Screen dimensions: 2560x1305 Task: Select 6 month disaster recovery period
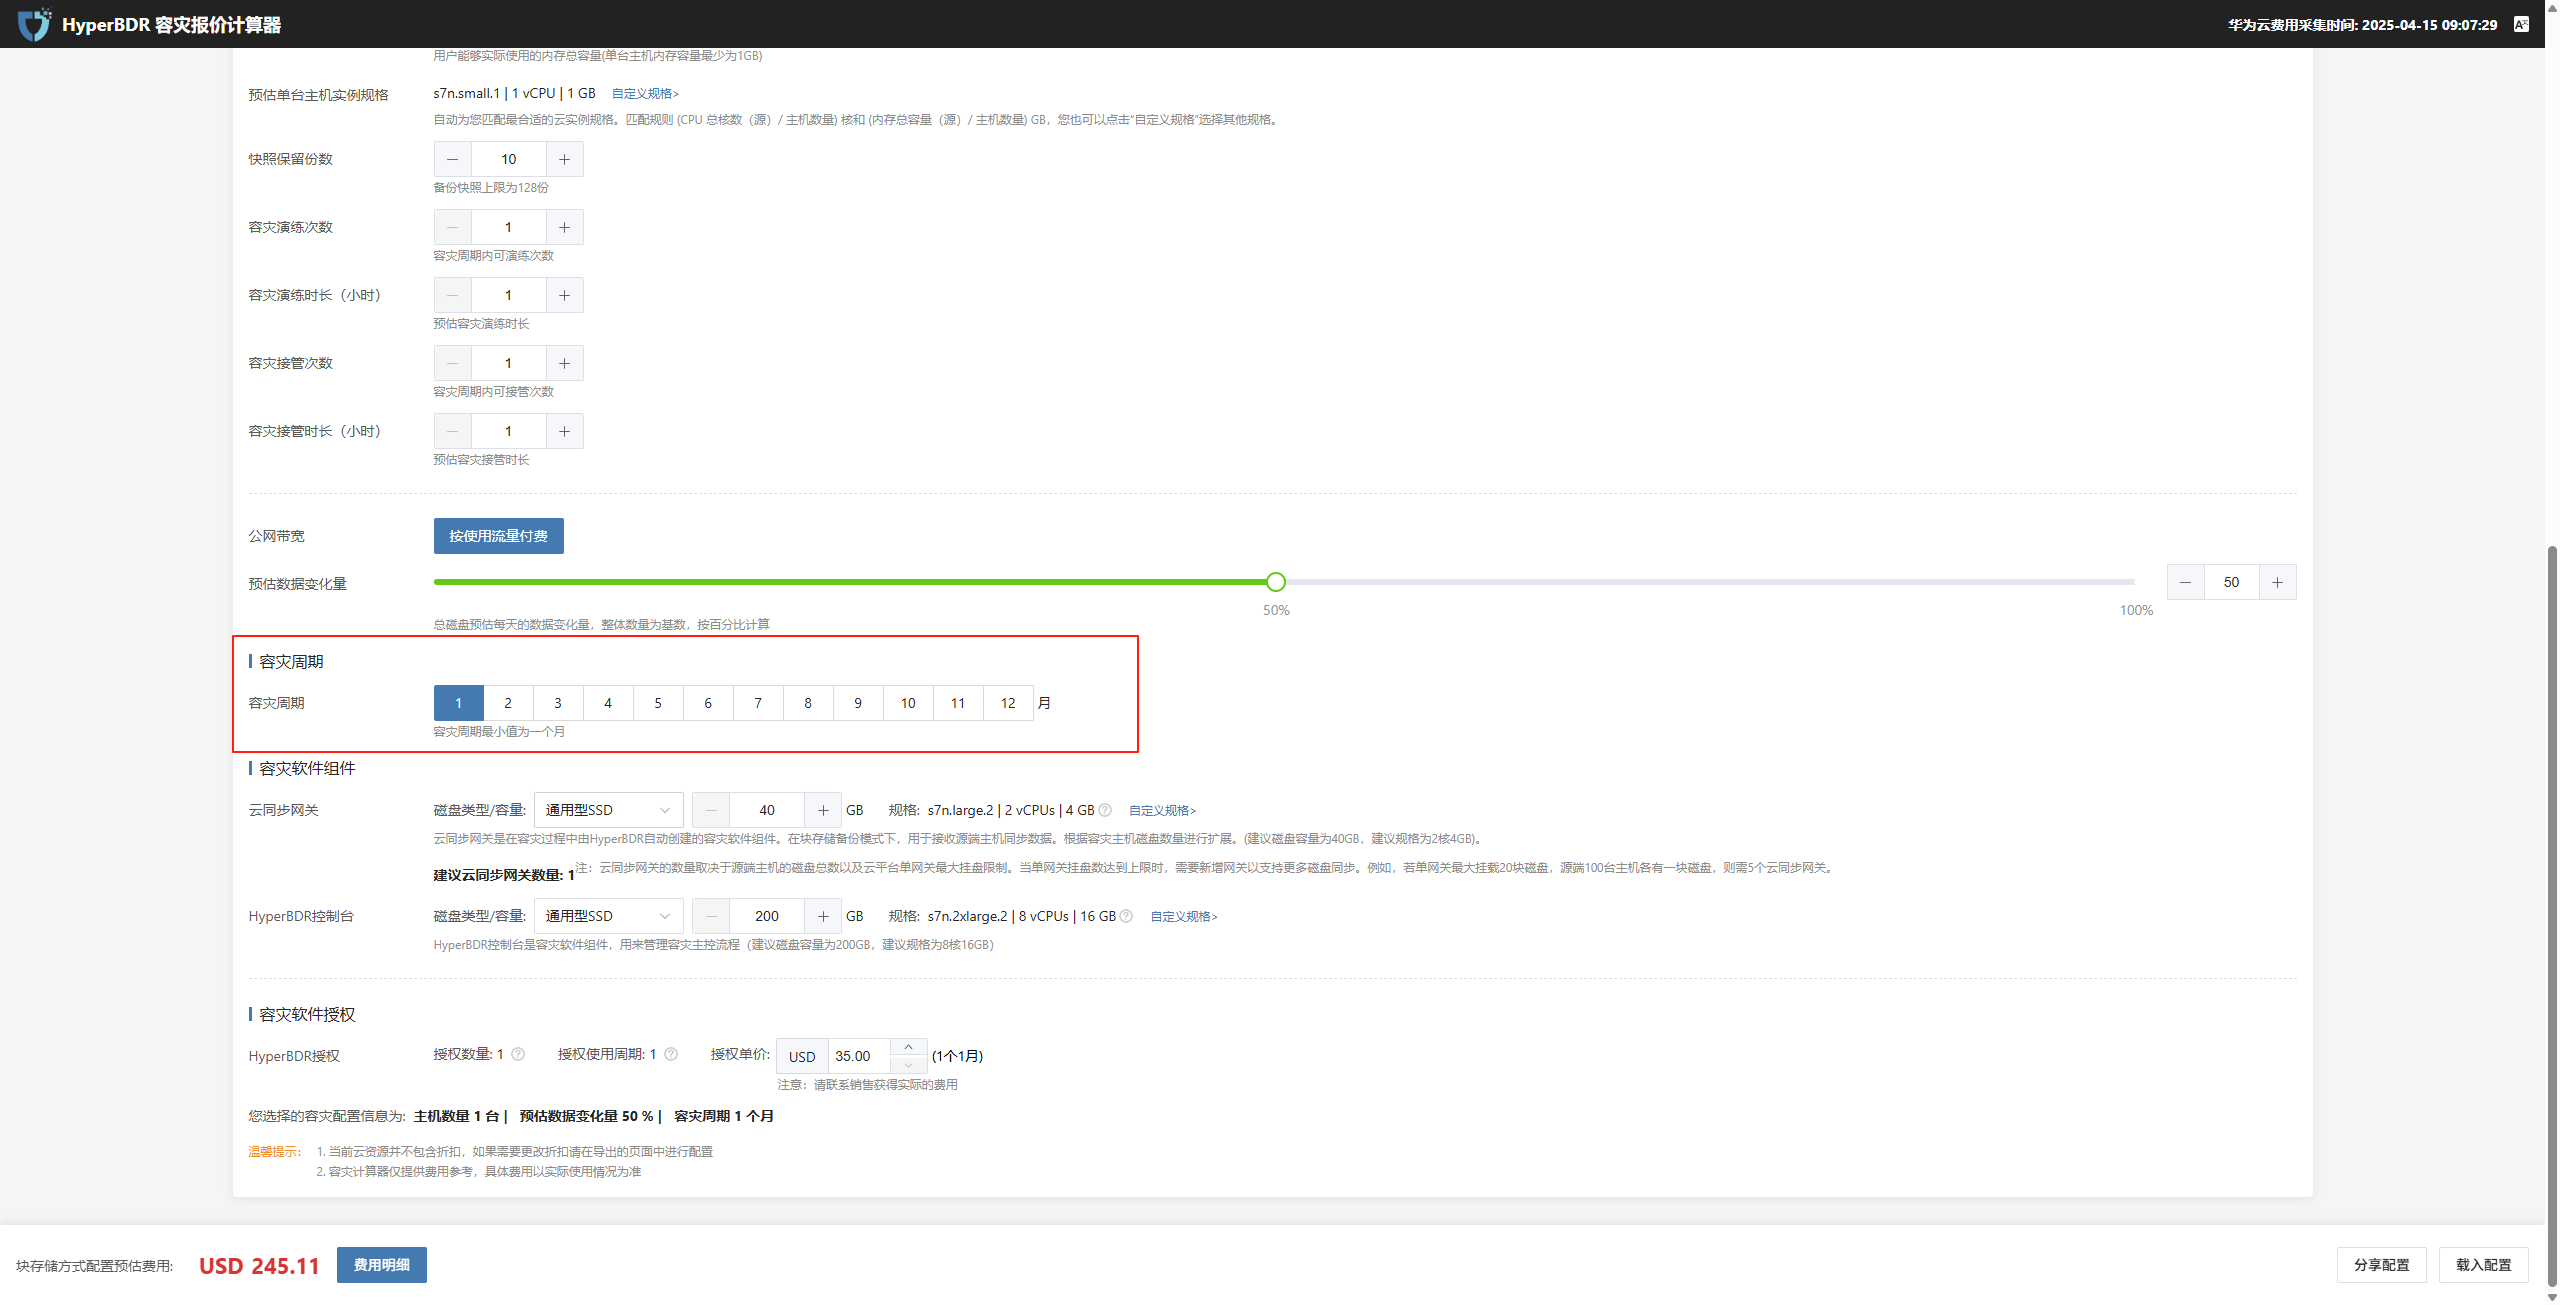click(x=708, y=703)
